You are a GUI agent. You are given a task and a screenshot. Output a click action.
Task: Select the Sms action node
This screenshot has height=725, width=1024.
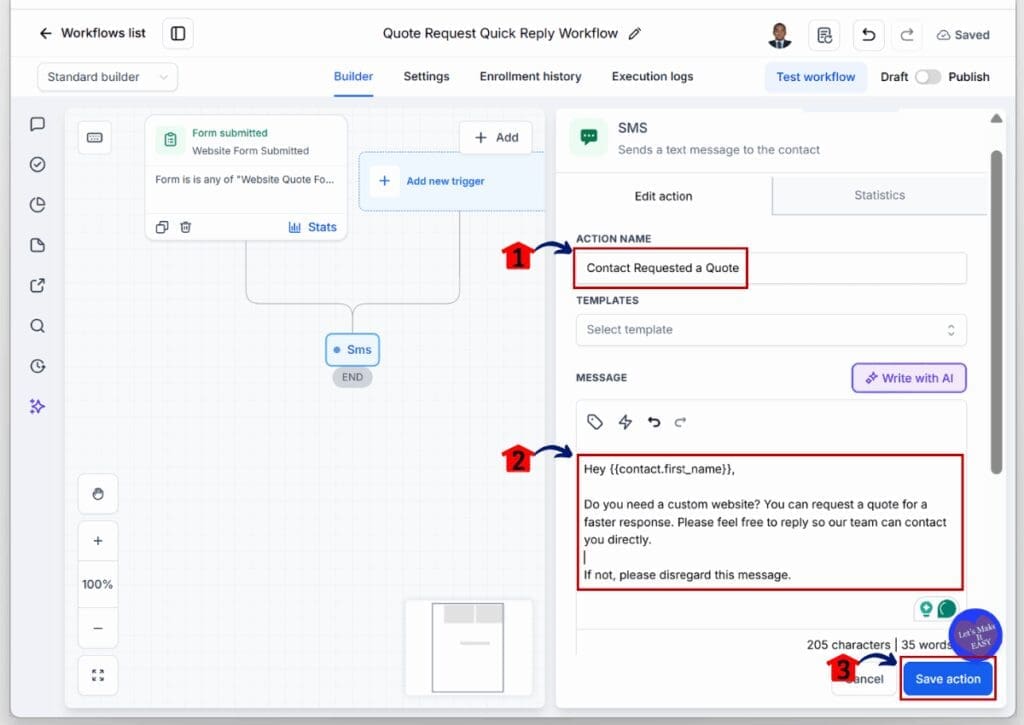pos(353,350)
